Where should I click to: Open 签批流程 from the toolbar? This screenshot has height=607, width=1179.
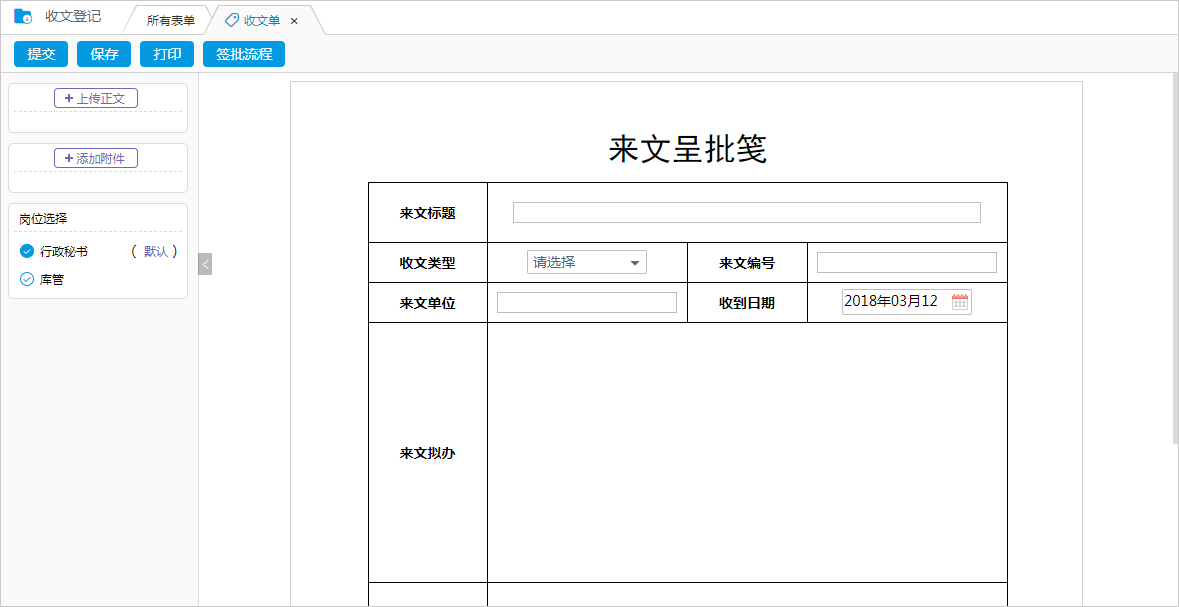[243, 54]
